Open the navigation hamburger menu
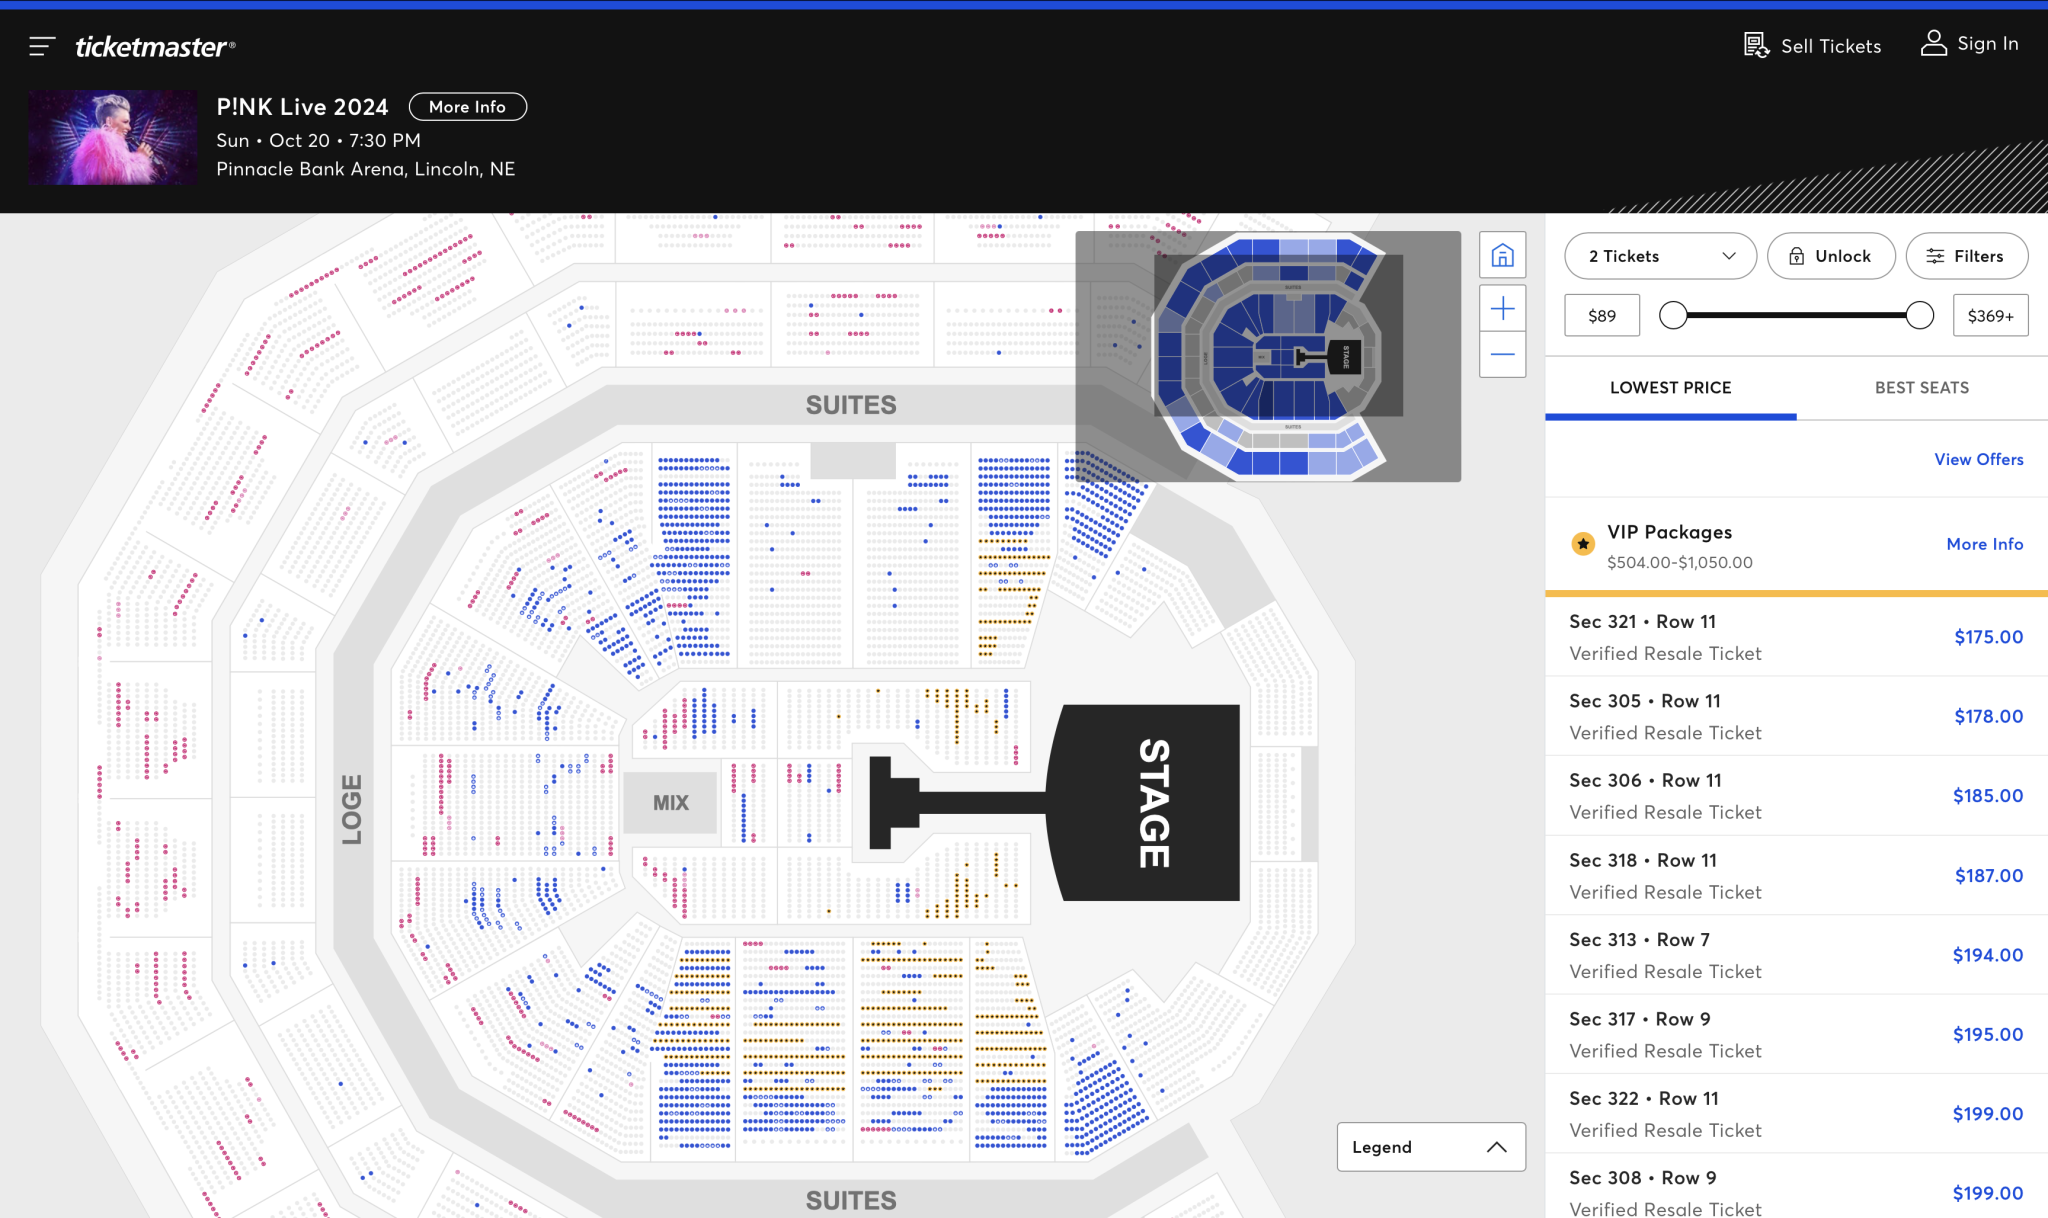 [41, 45]
